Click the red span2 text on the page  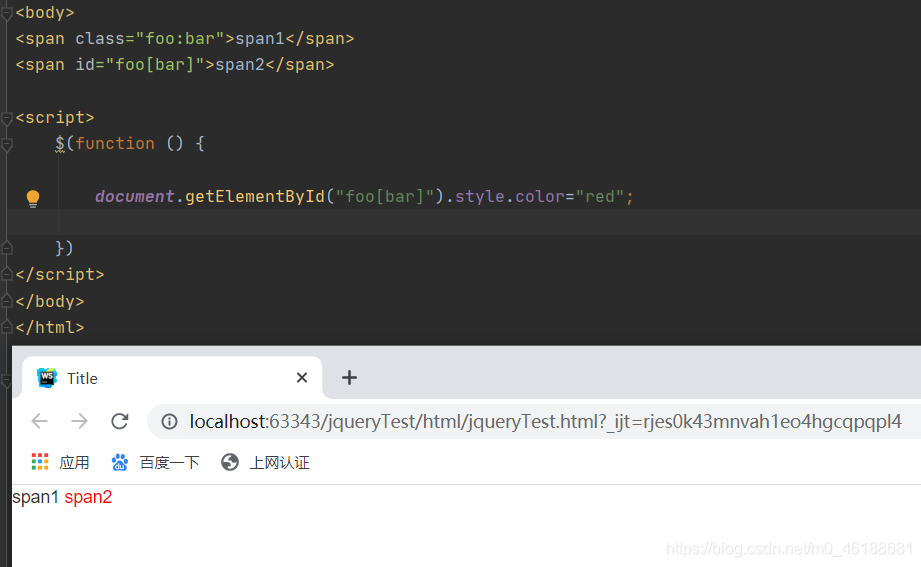pos(88,497)
